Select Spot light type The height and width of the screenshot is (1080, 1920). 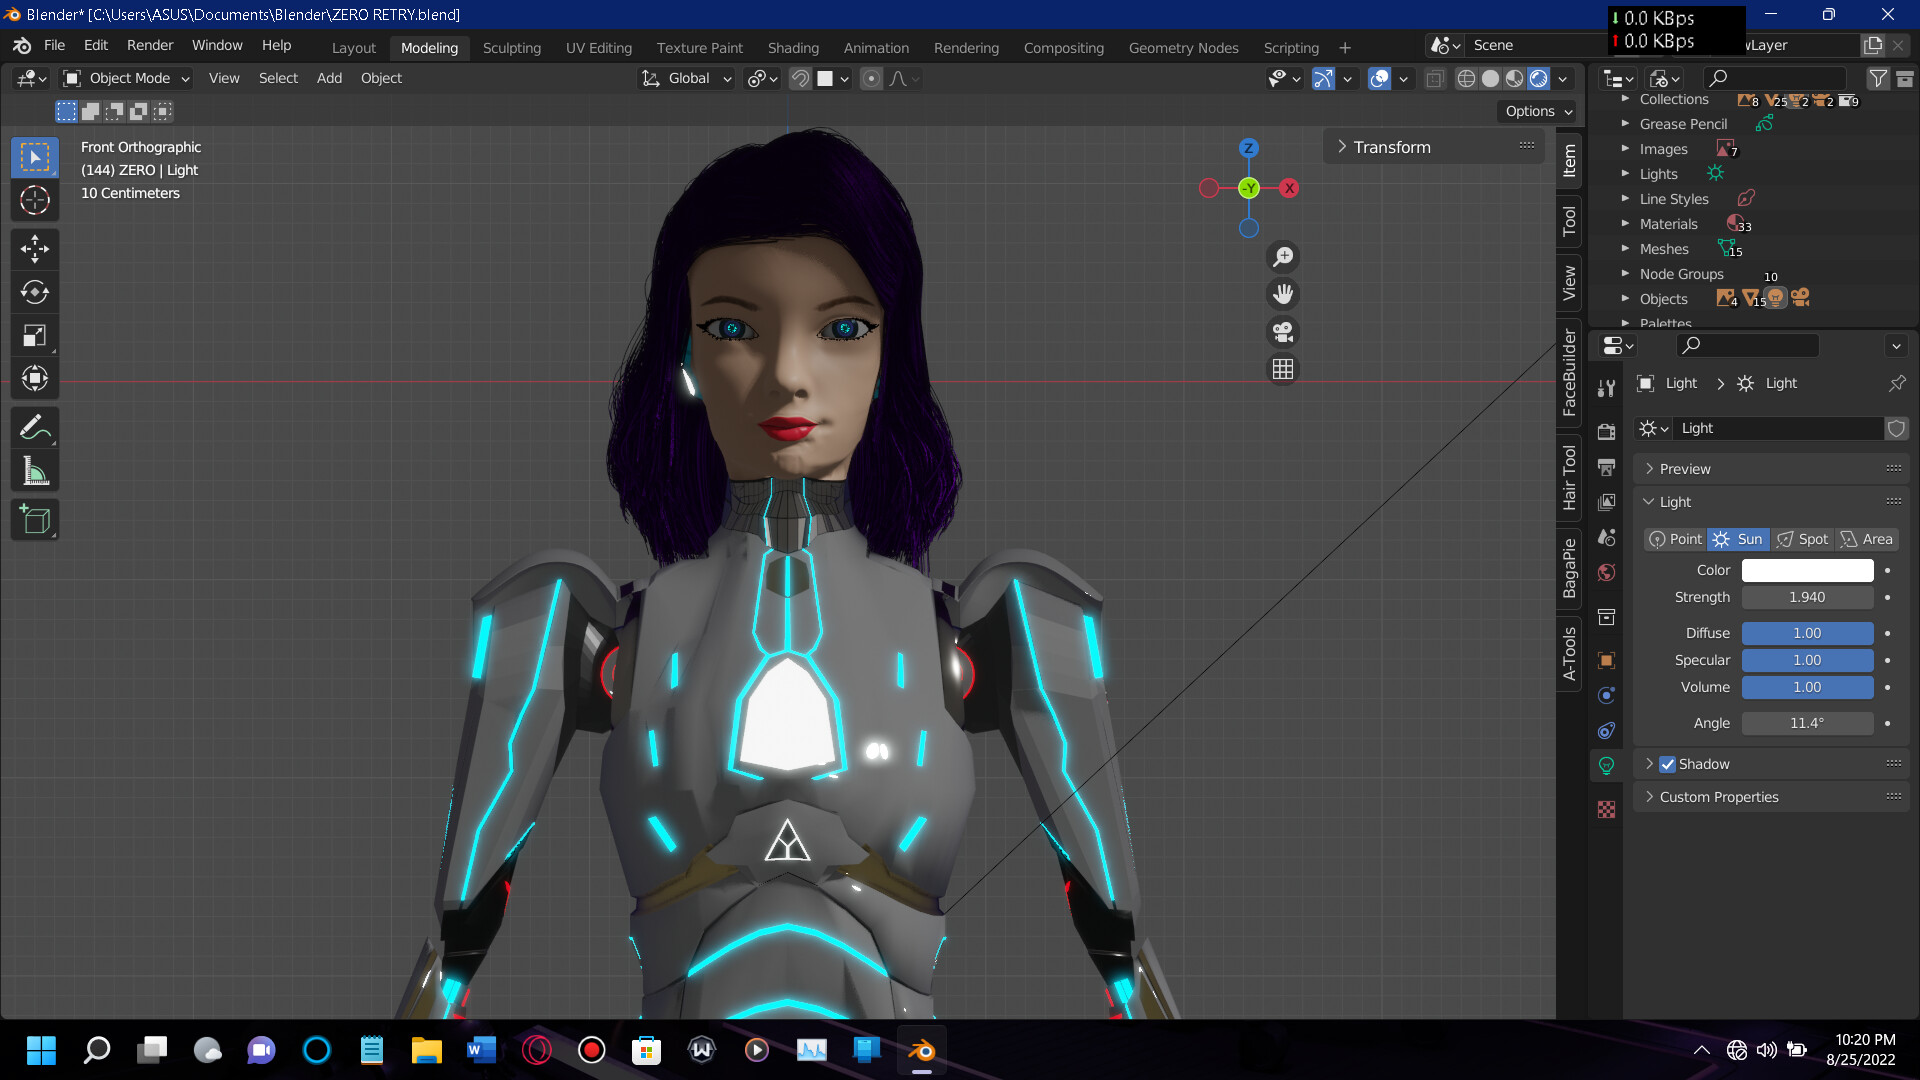click(x=1802, y=539)
